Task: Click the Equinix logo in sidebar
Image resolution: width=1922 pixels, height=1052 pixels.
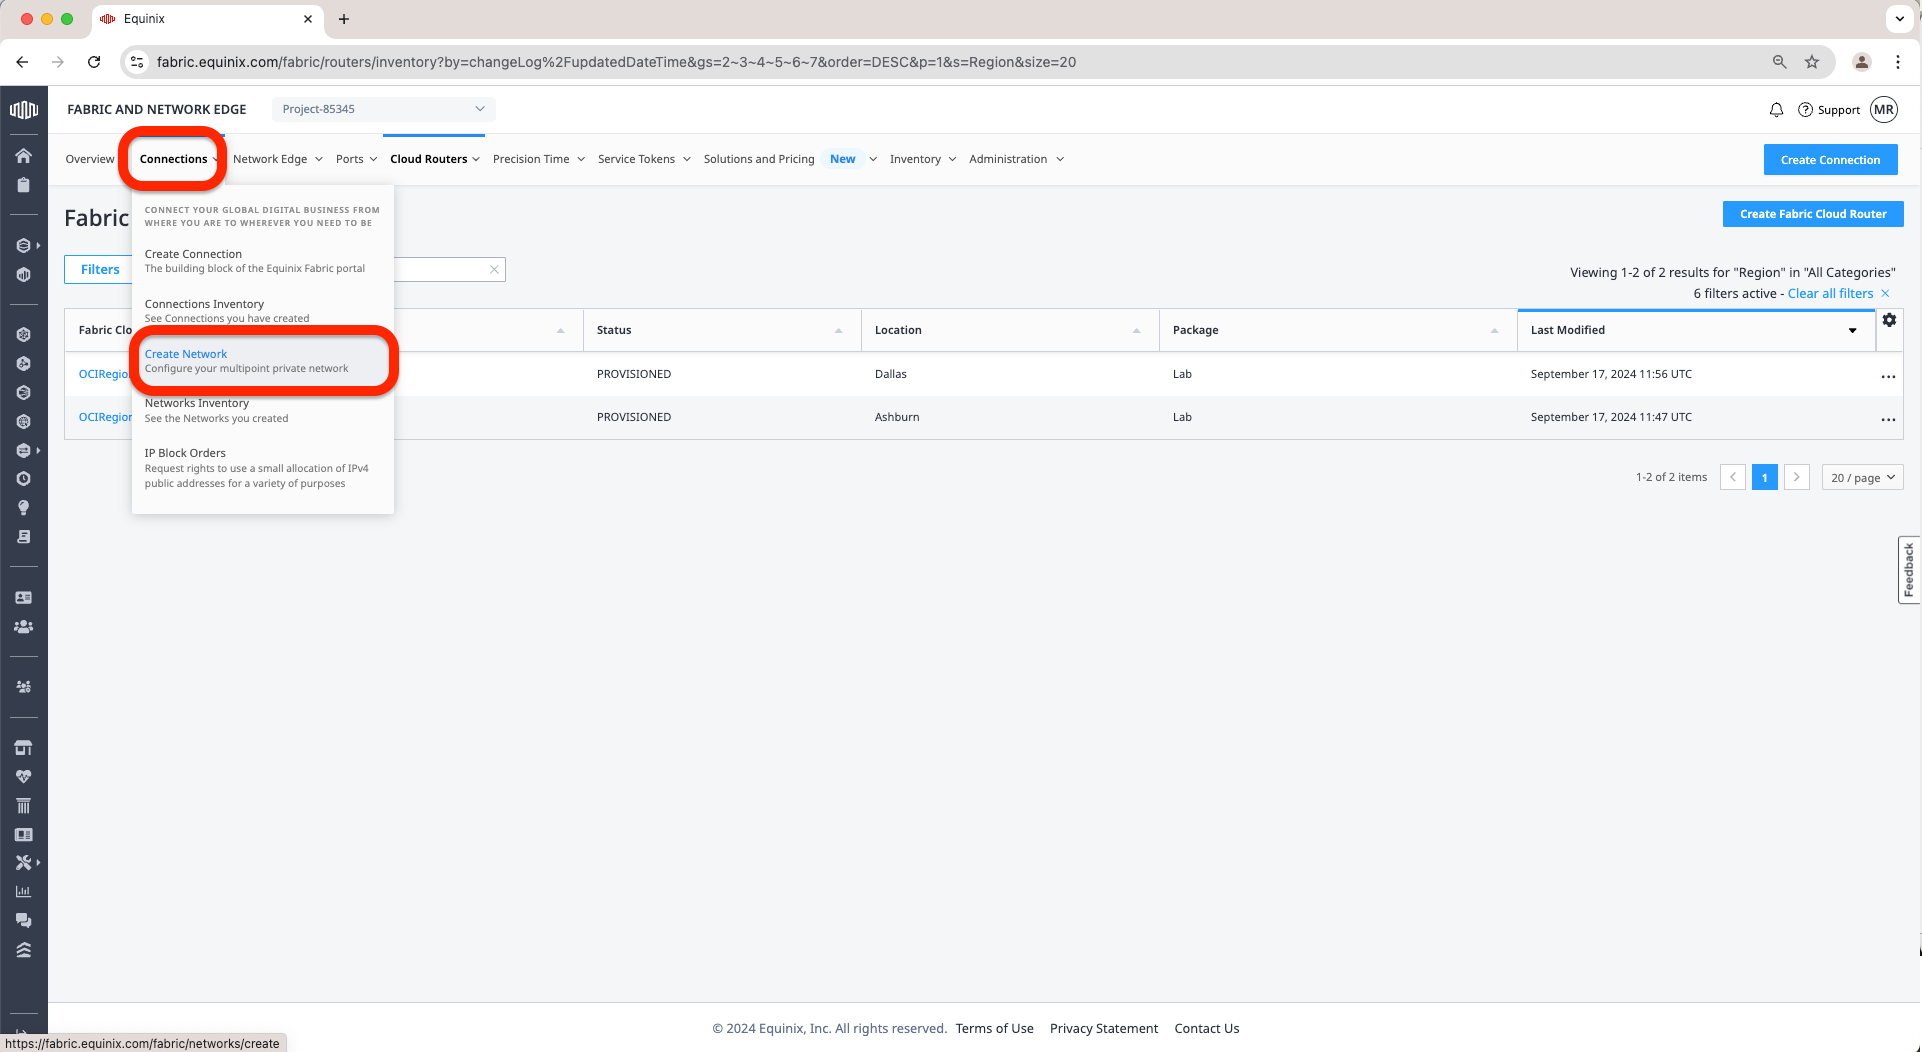Action: click(x=23, y=110)
